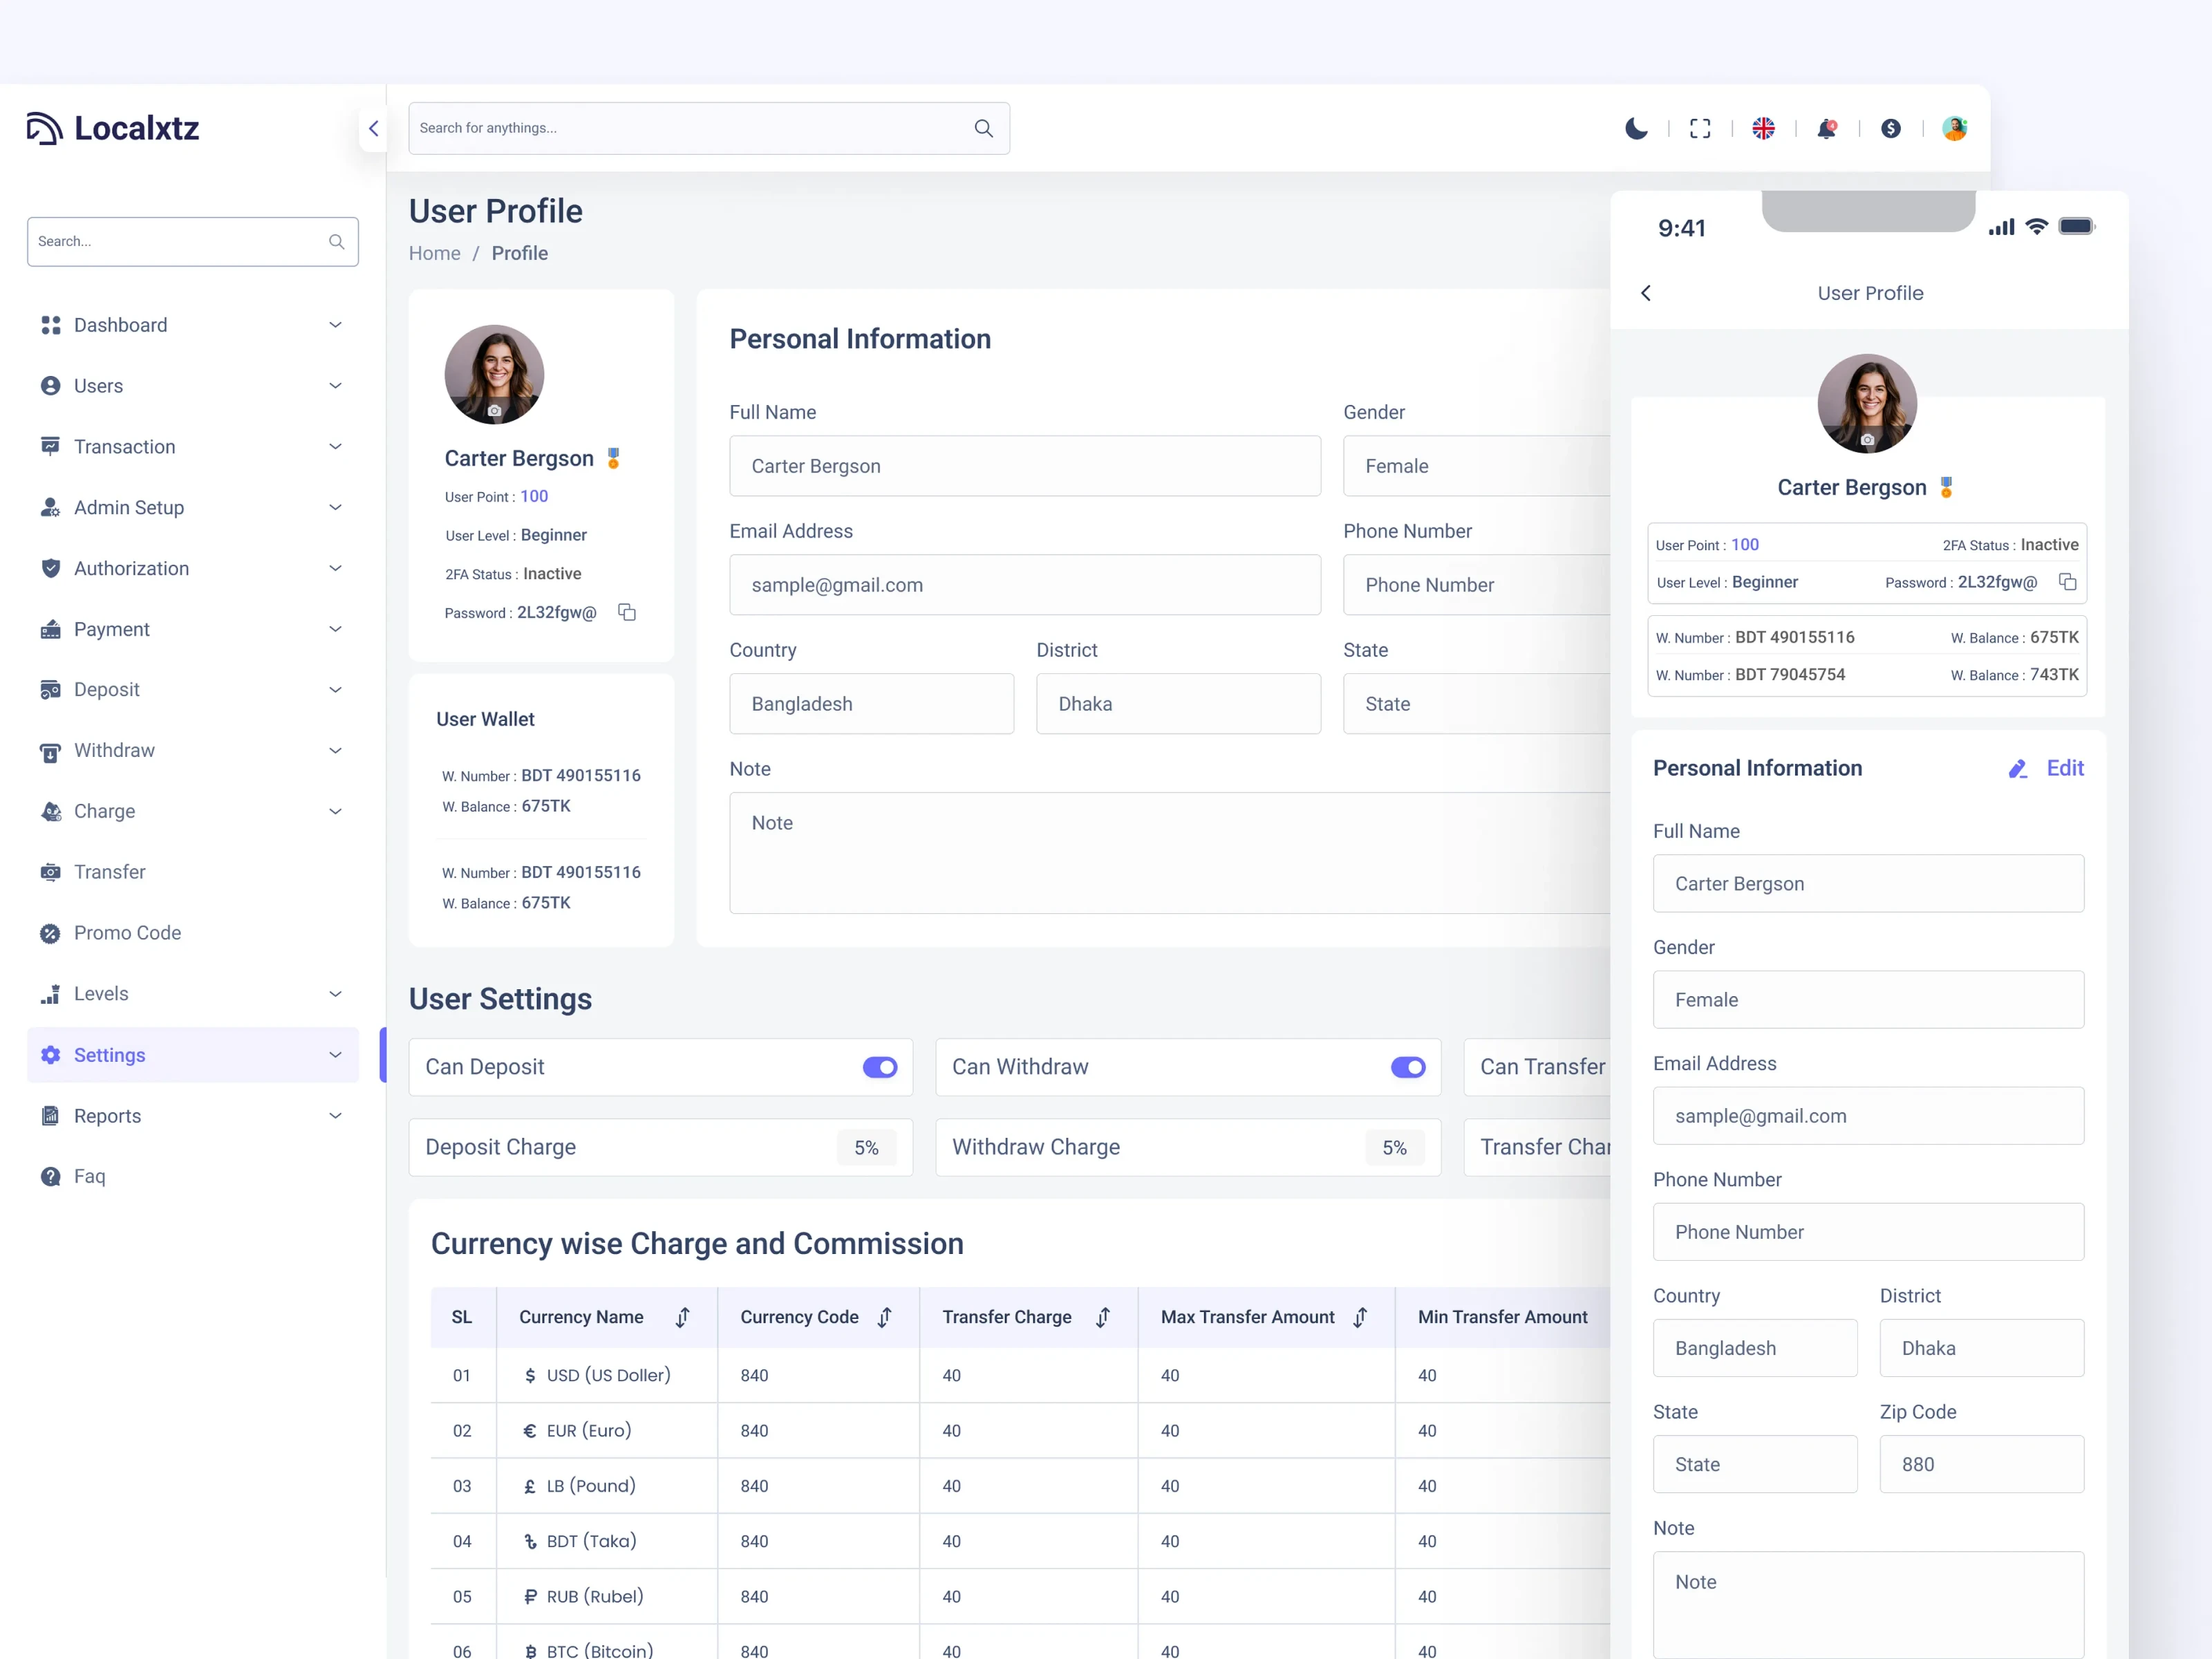This screenshot has width=2212, height=1659.
Task: Toggle the Can Deposit switch
Action: click(x=880, y=1067)
